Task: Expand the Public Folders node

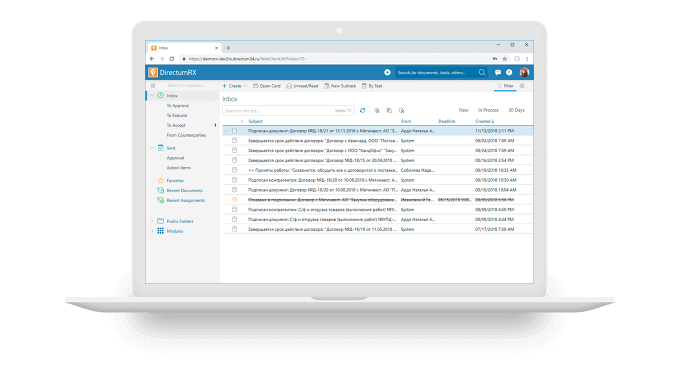Action: (x=152, y=221)
